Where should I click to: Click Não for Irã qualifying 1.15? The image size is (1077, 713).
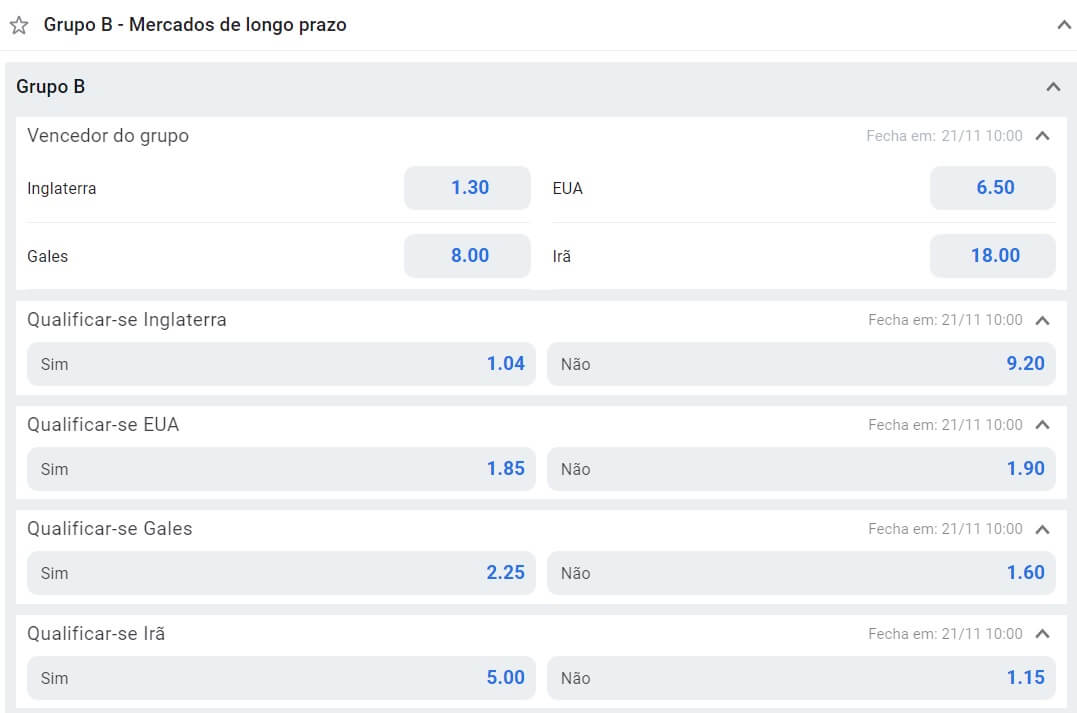click(802, 678)
